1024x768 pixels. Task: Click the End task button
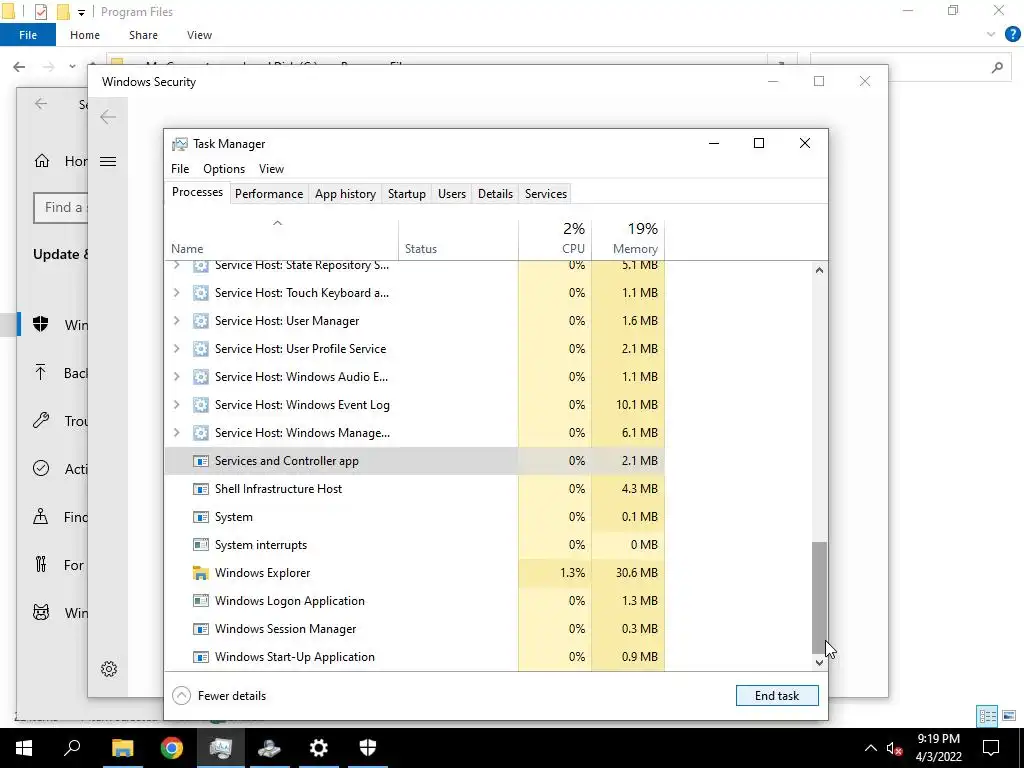777,696
